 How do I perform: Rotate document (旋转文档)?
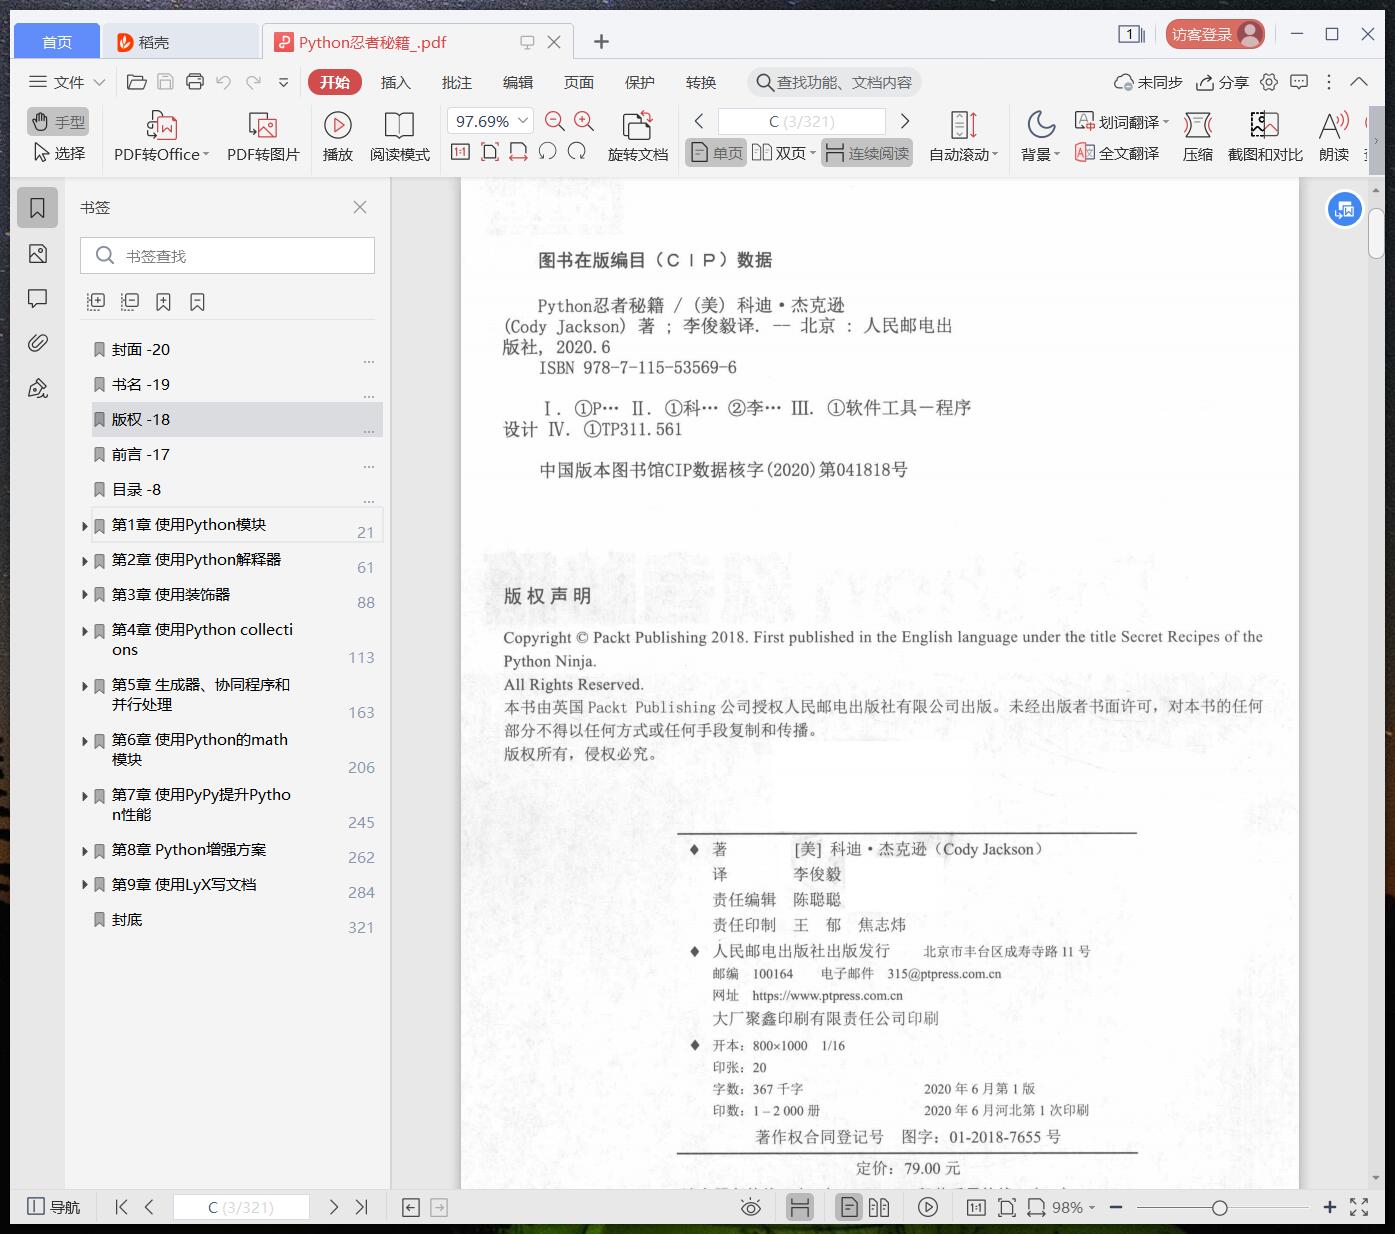(x=638, y=136)
